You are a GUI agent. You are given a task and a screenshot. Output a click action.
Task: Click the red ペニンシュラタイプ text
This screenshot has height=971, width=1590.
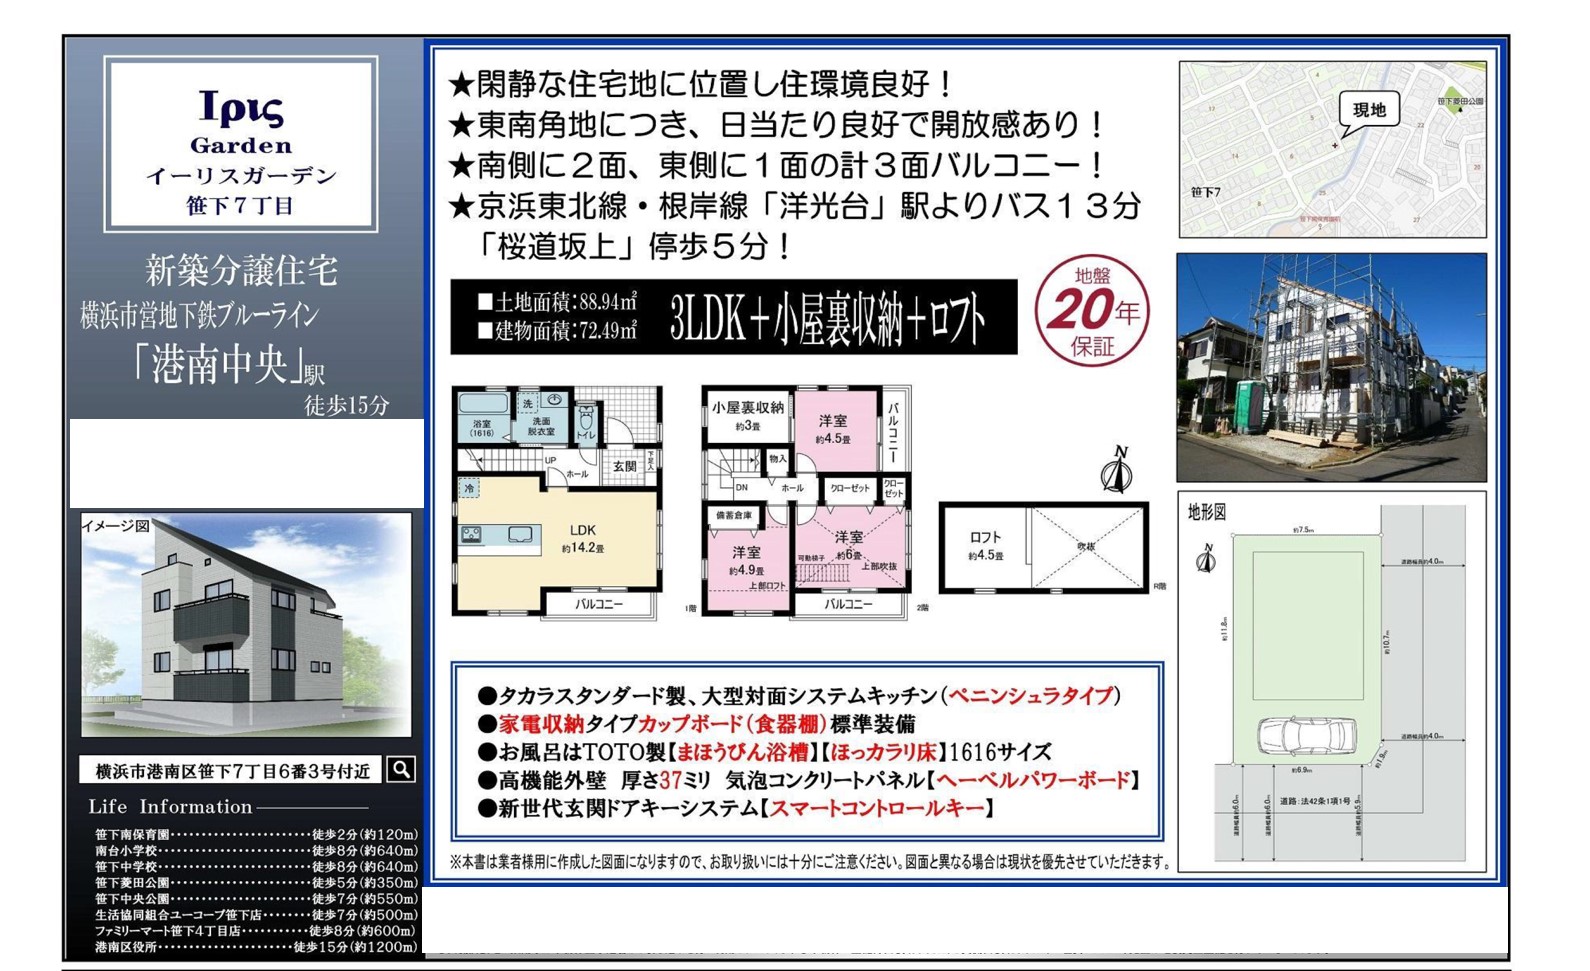[1030, 695]
